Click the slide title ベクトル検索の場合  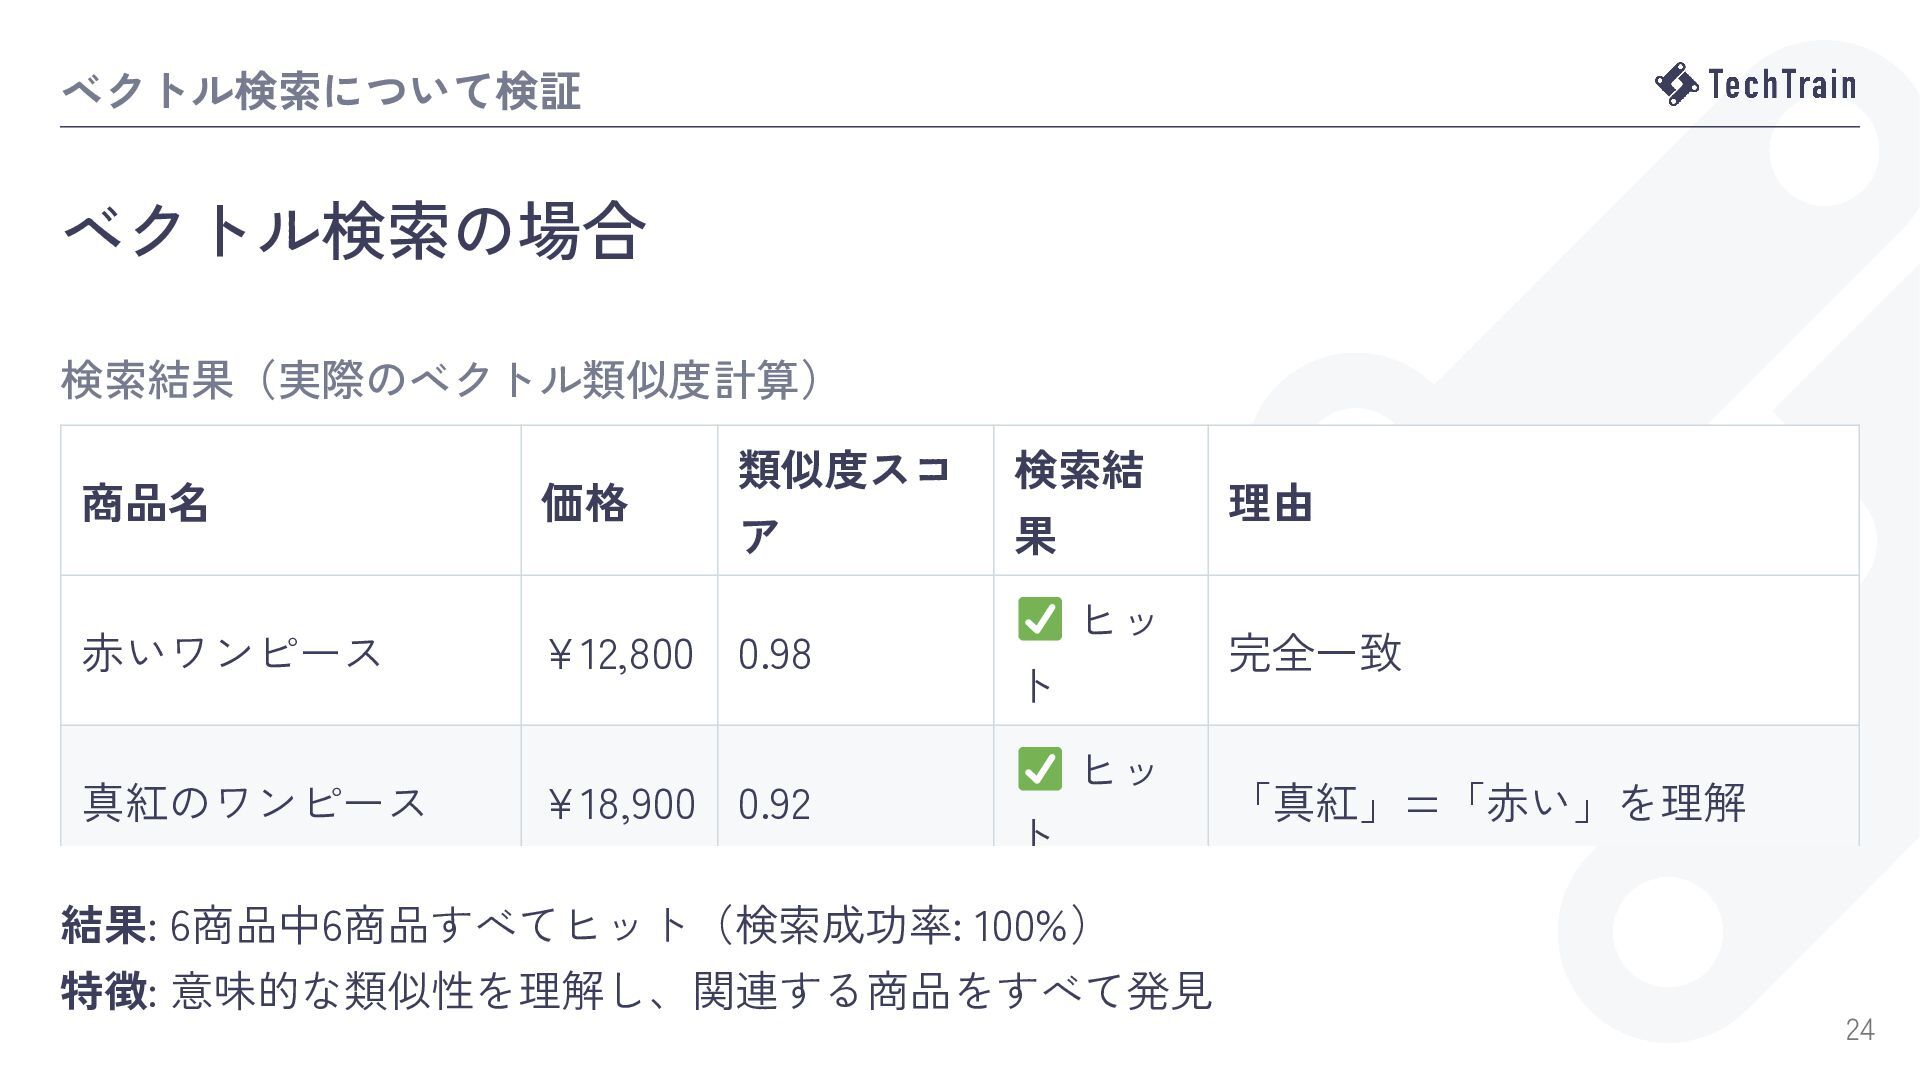click(x=354, y=231)
